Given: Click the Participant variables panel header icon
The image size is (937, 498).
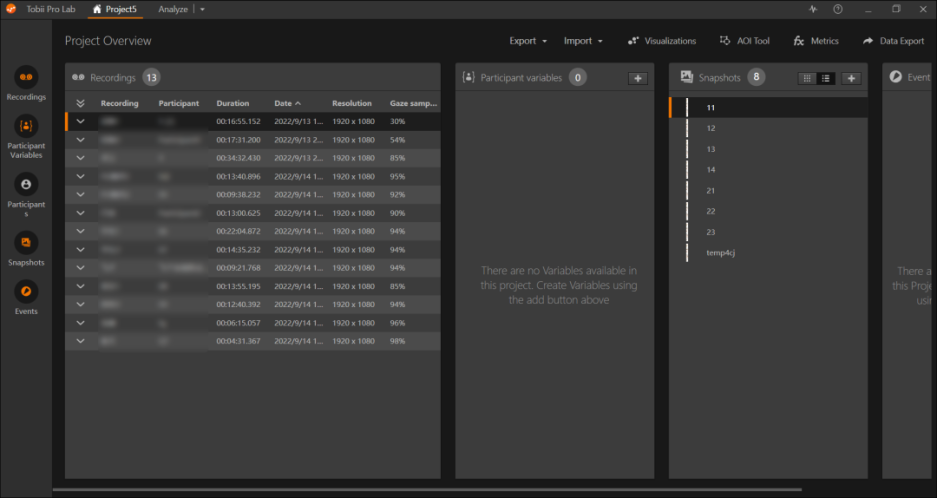Looking at the screenshot, I should pyautogui.click(x=468, y=77).
